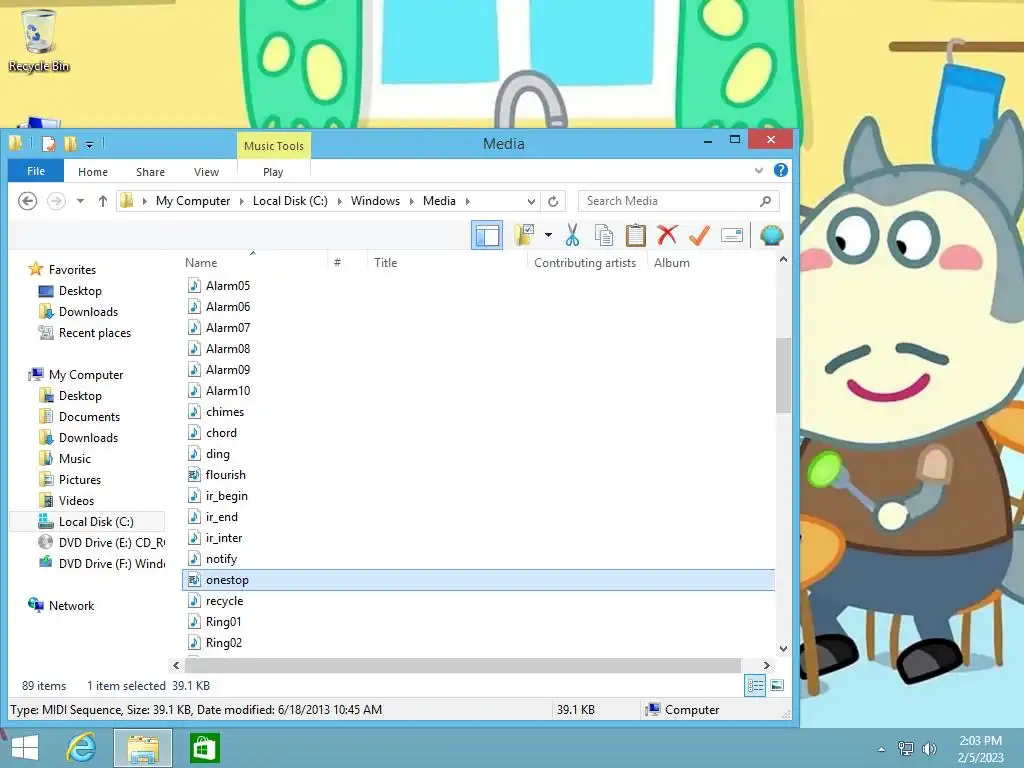The image size is (1024, 768).
Task: Switch to the Home ribbon tab
Action: tap(93, 172)
